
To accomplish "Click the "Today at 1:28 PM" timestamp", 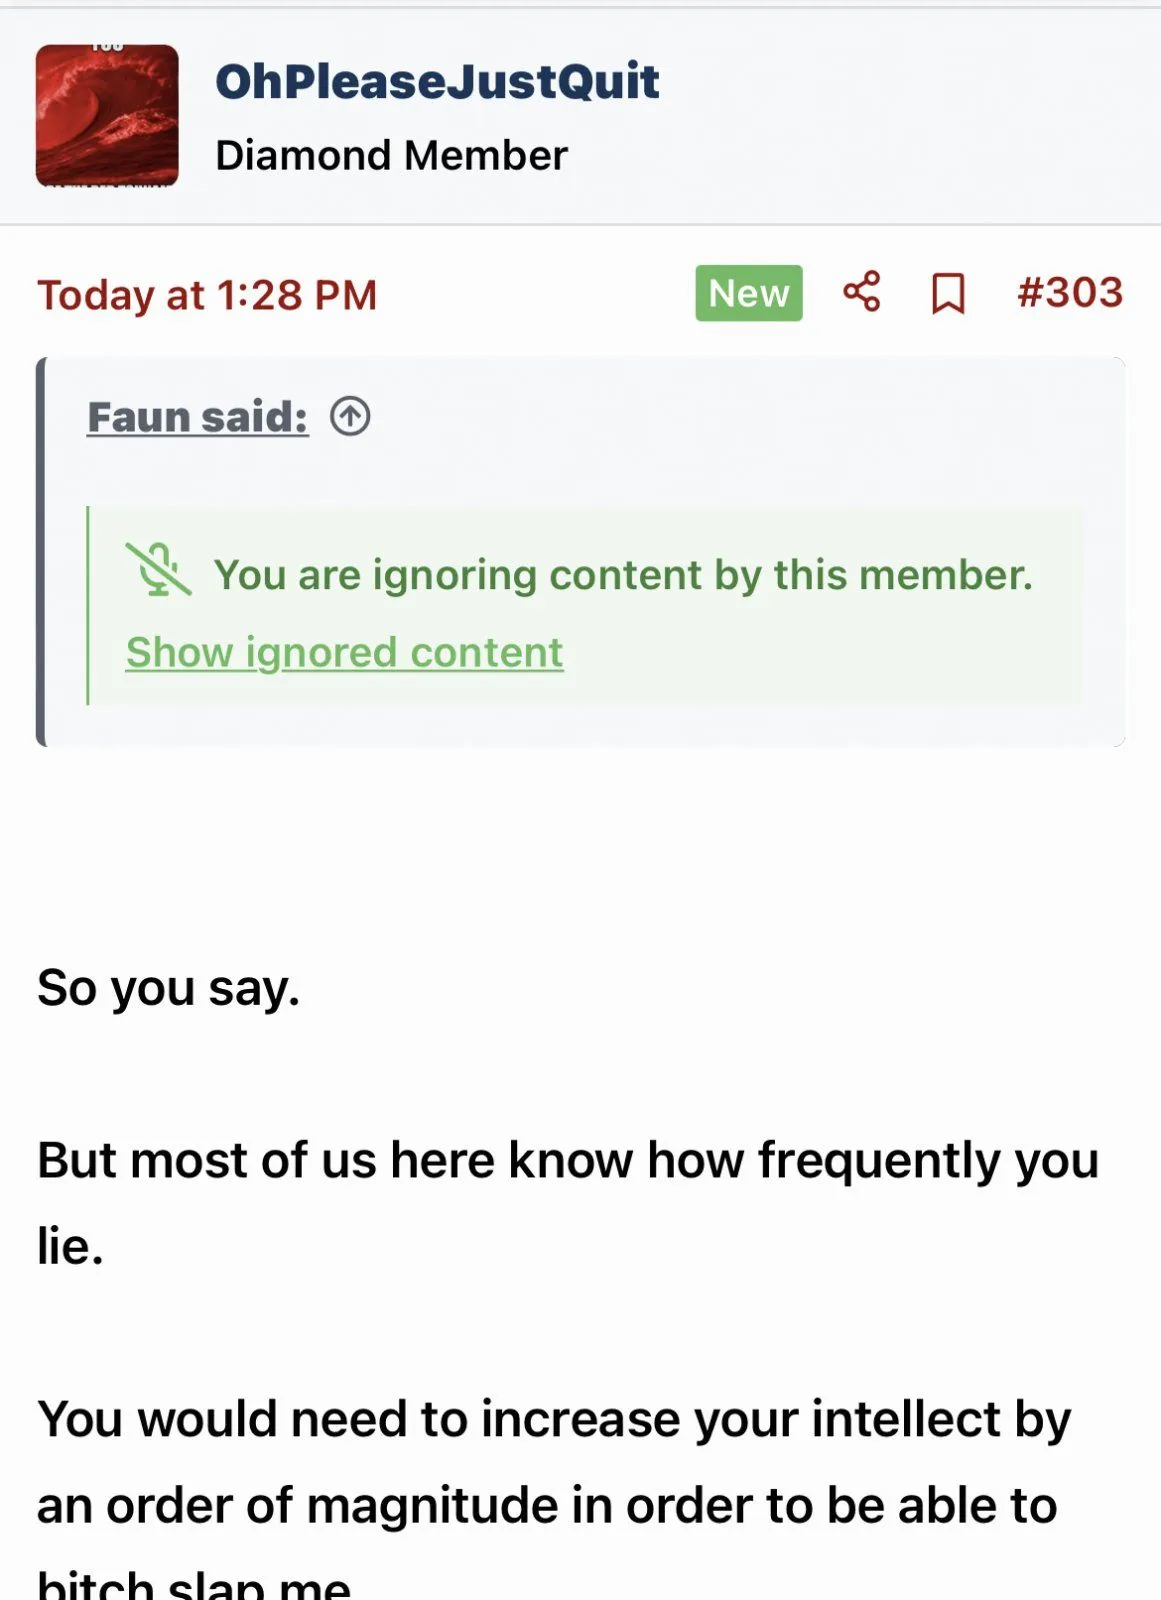I will coord(207,295).
